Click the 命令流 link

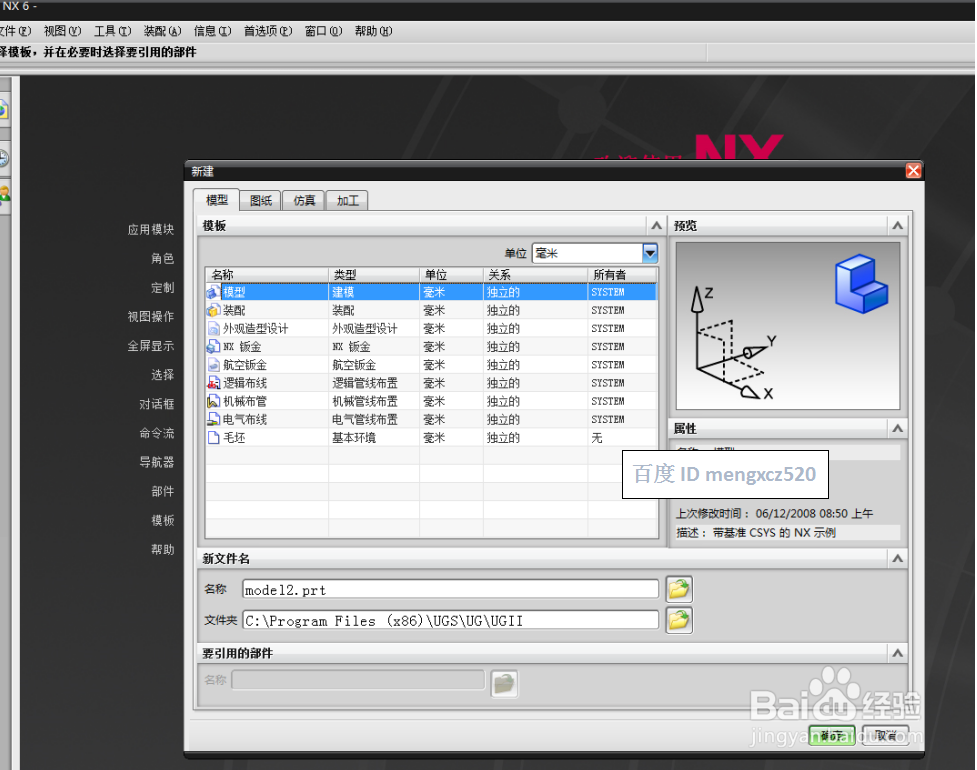[156, 433]
